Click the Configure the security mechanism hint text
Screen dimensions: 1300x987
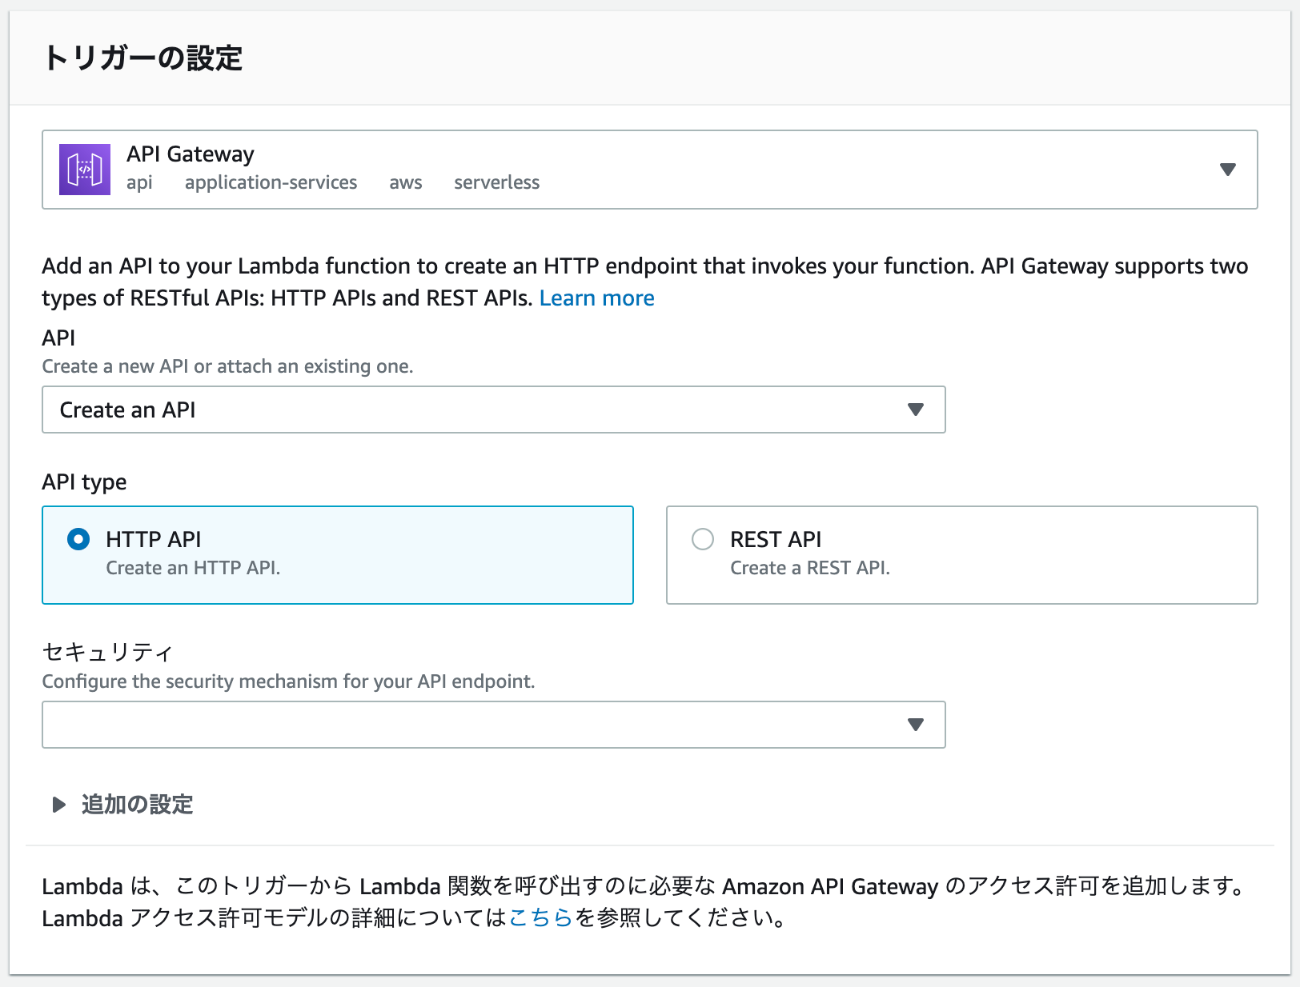pyautogui.click(x=288, y=682)
